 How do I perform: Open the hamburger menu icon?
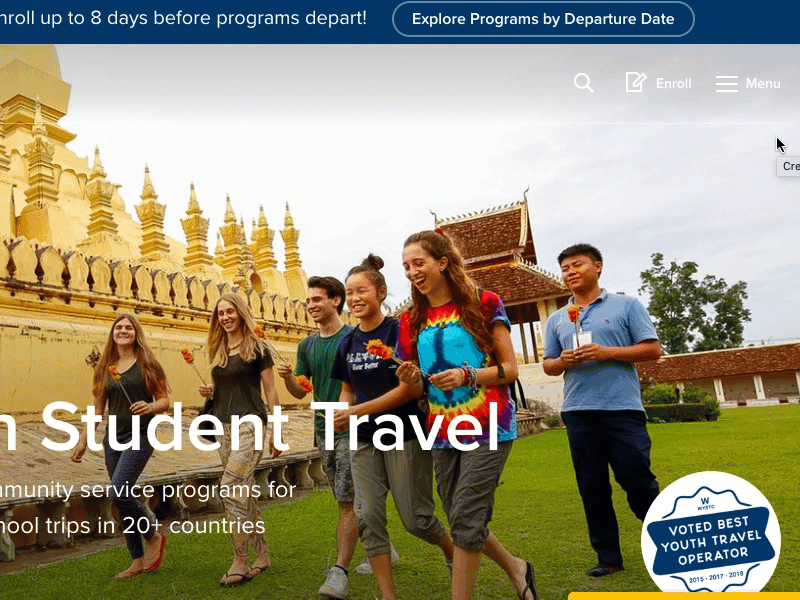[x=727, y=84]
